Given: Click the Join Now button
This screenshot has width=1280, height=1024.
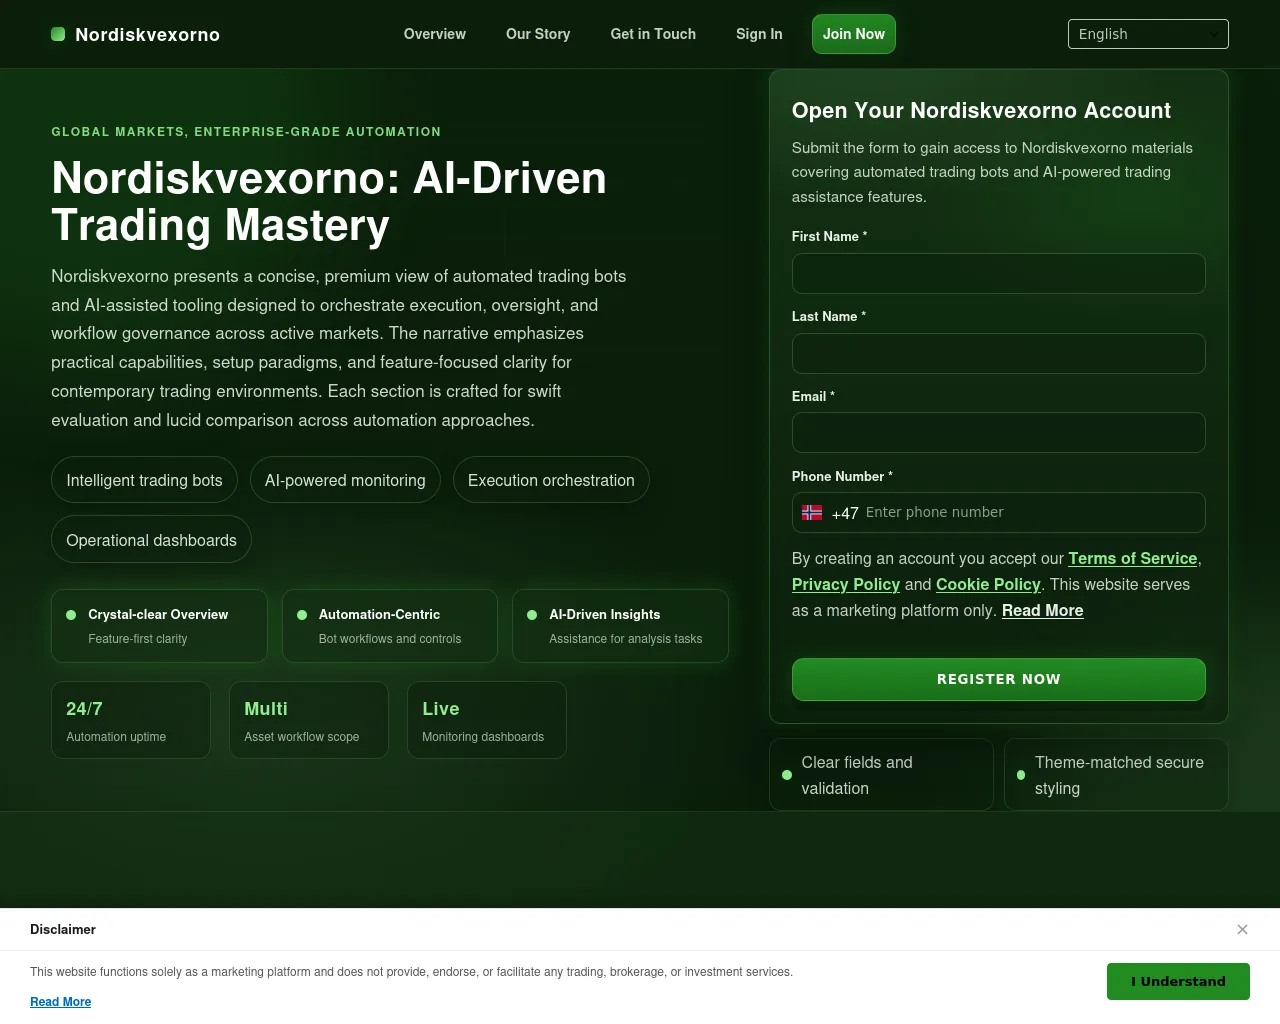Looking at the screenshot, I should (x=854, y=34).
